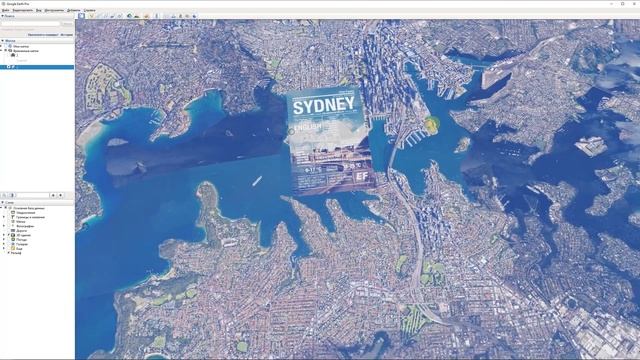640x360 pixels.
Task: Select the highlighted item in Places tree
Action: 37,67
